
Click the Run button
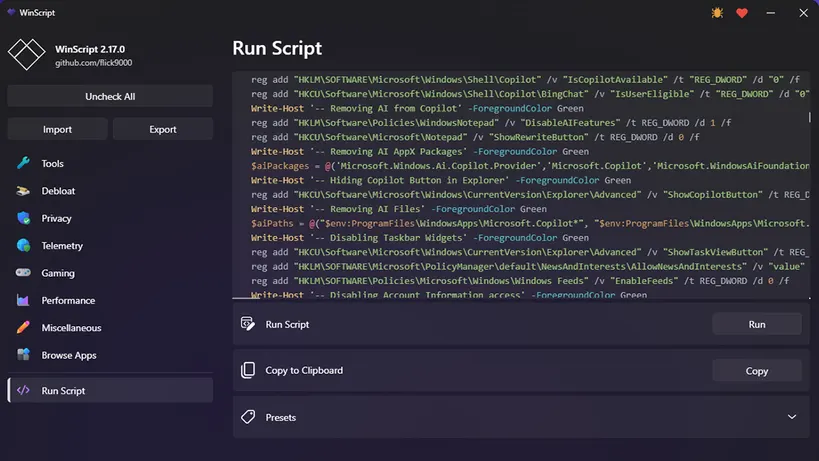pos(757,324)
